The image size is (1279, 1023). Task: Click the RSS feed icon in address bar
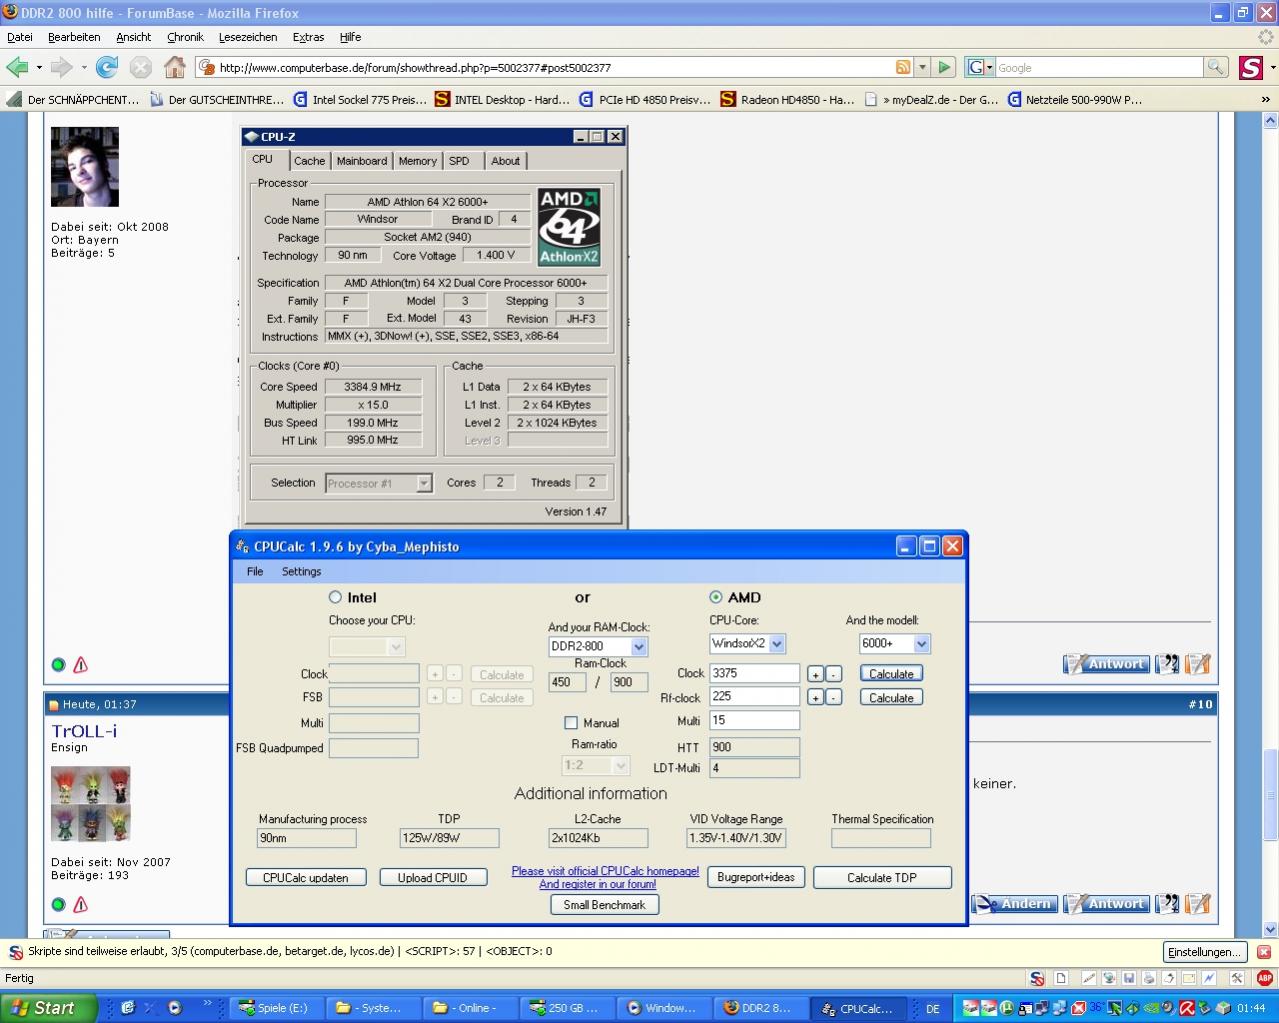[x=903, y=67]
